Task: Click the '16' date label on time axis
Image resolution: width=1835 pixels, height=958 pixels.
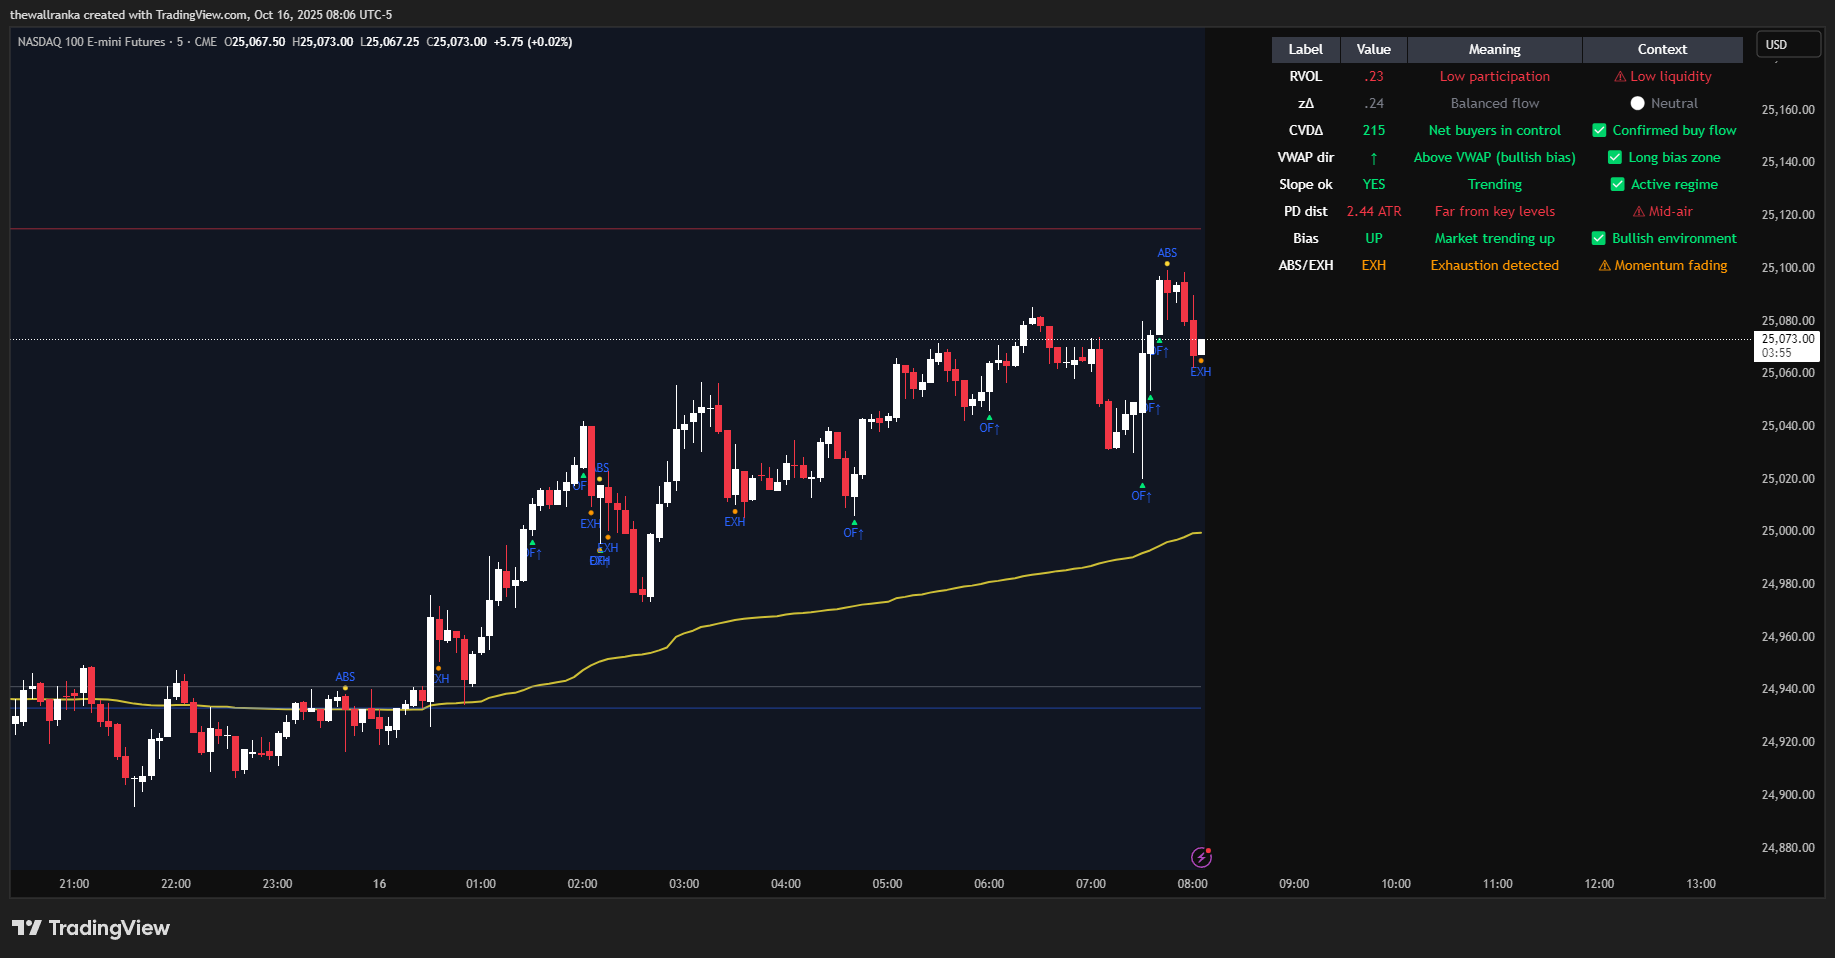Action: pyautogui.click(x=379, y=884)
